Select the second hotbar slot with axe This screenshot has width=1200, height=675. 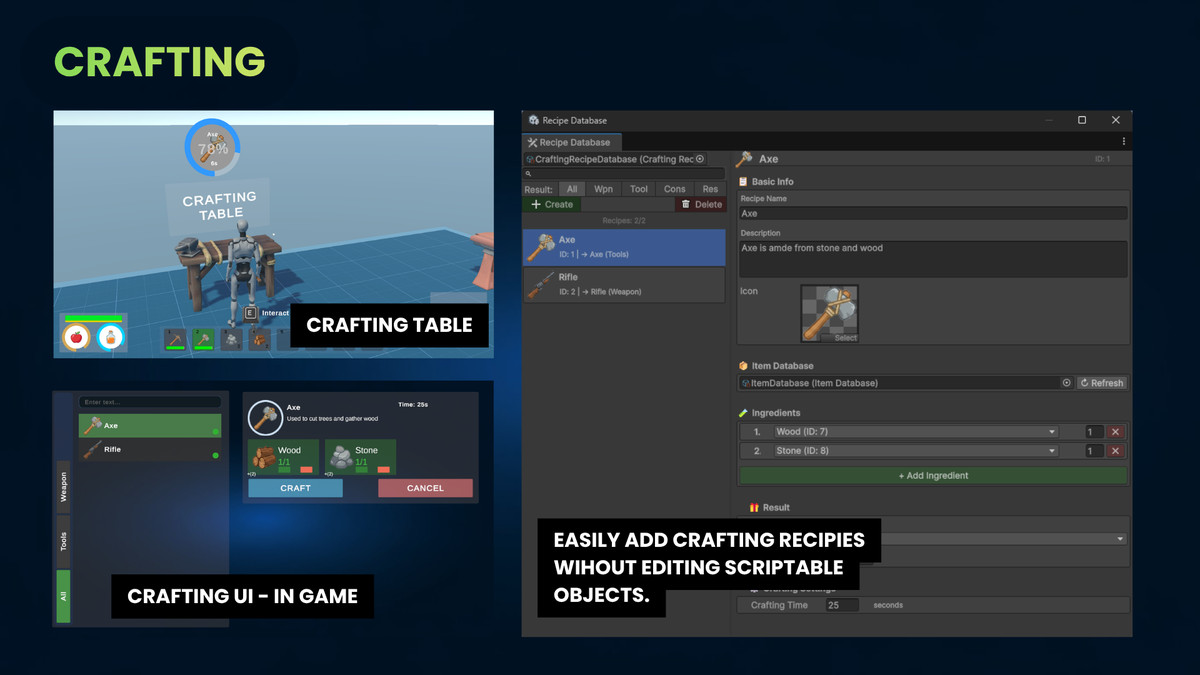203,340
